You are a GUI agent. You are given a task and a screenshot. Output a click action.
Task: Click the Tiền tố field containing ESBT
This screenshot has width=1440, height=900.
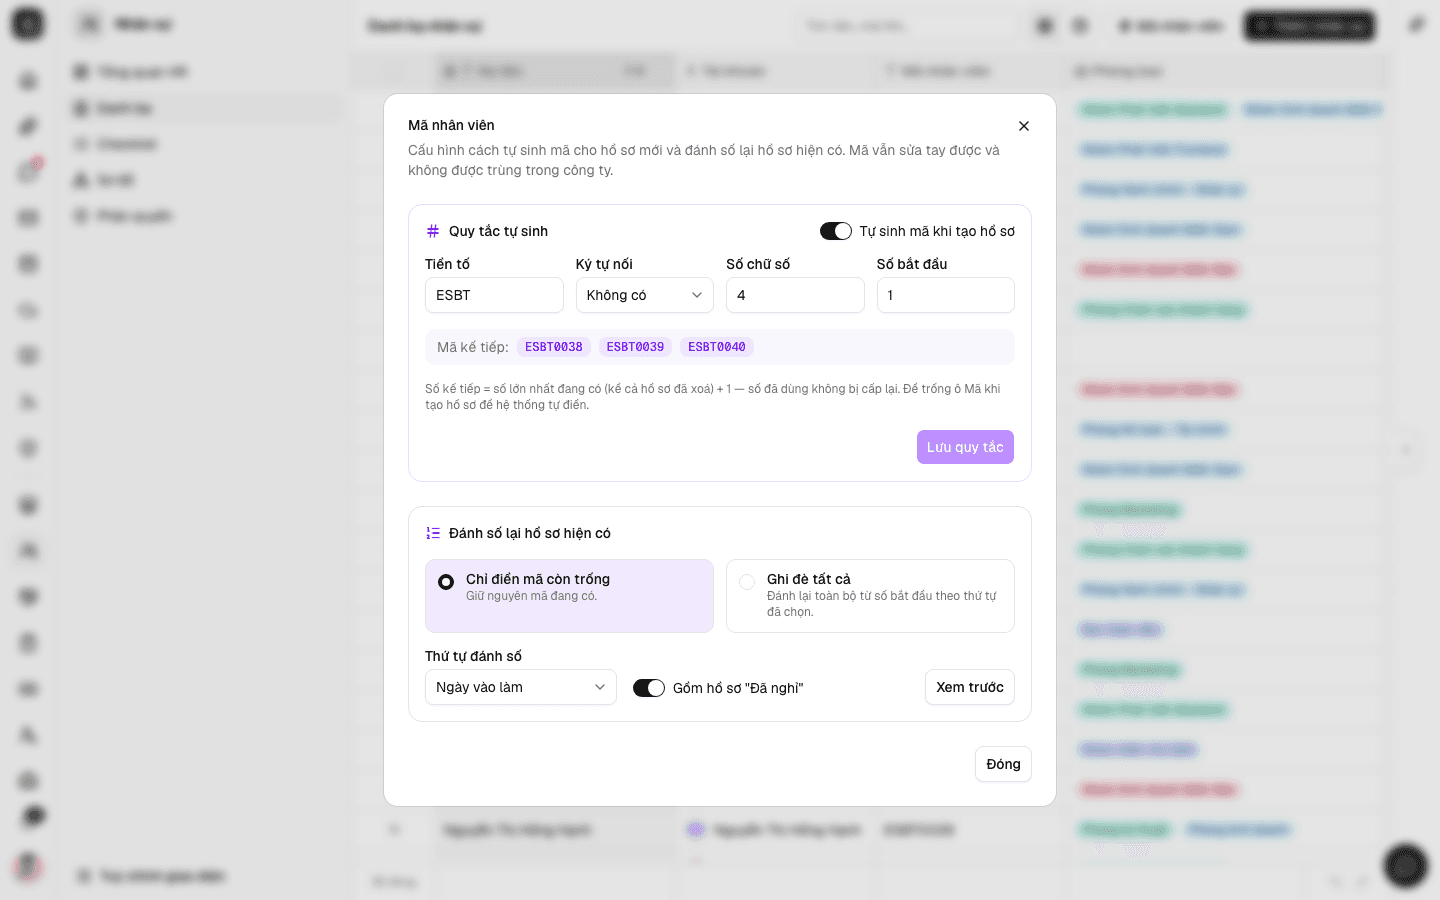pyautogui.click(x=494, y=295)
